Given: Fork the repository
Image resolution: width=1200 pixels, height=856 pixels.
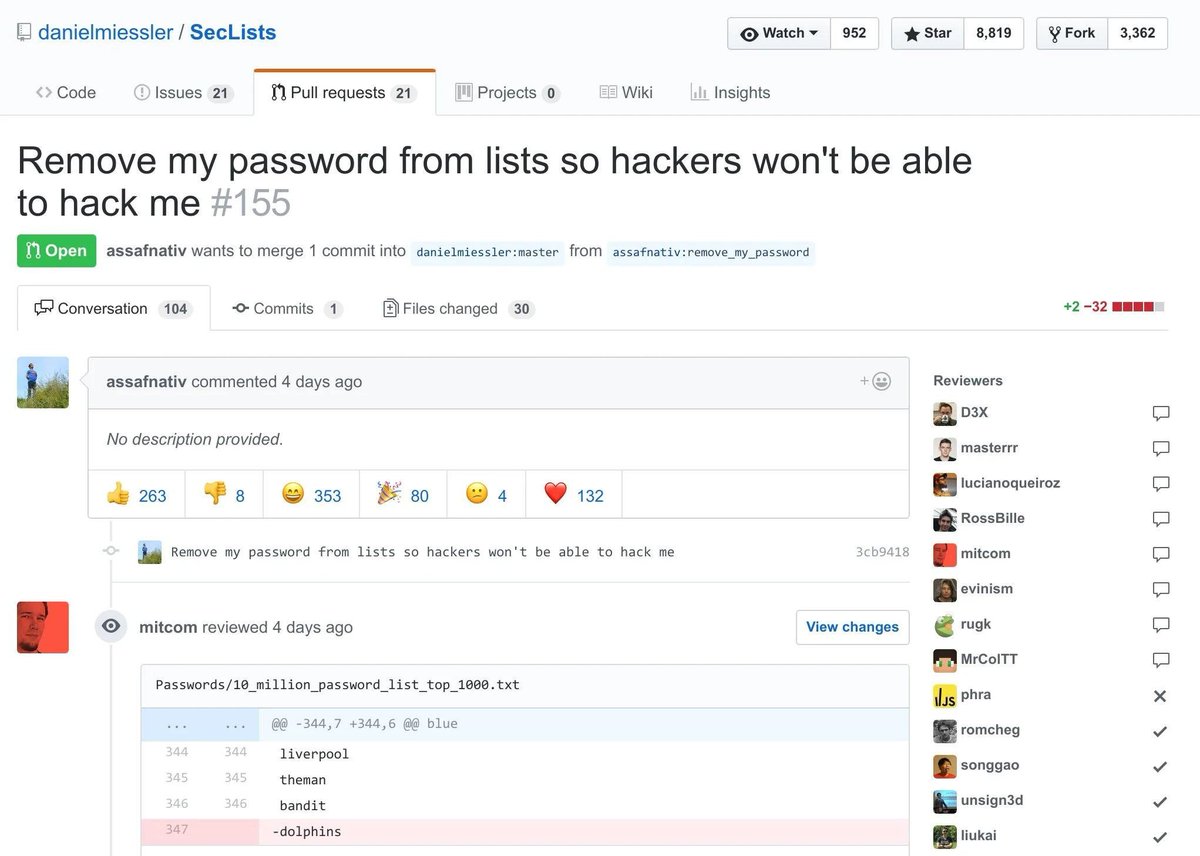Looking at the screenshot, I should point(1071,33).
